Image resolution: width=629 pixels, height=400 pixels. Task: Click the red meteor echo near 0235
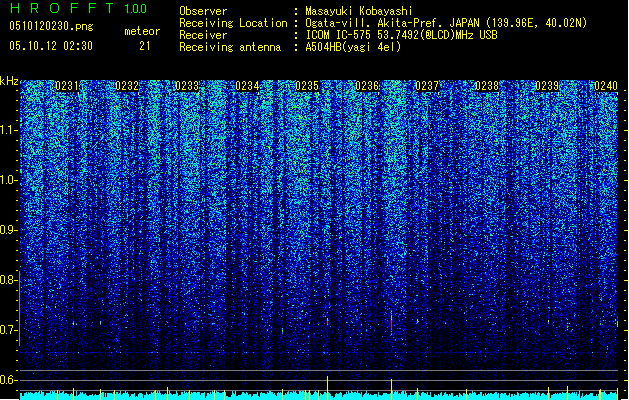328,323
